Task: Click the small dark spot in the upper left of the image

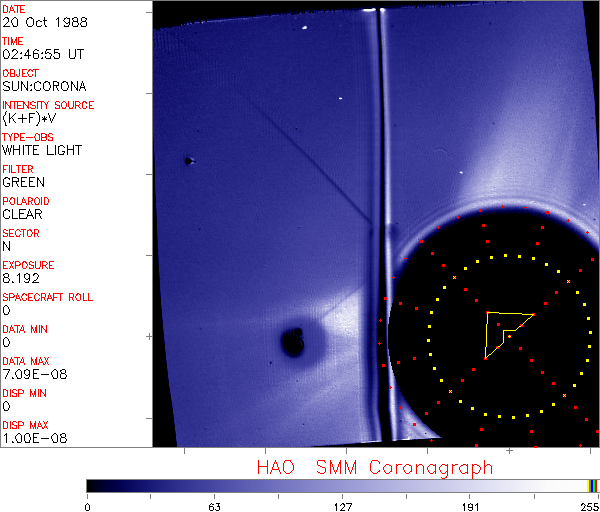Action: 187,160
